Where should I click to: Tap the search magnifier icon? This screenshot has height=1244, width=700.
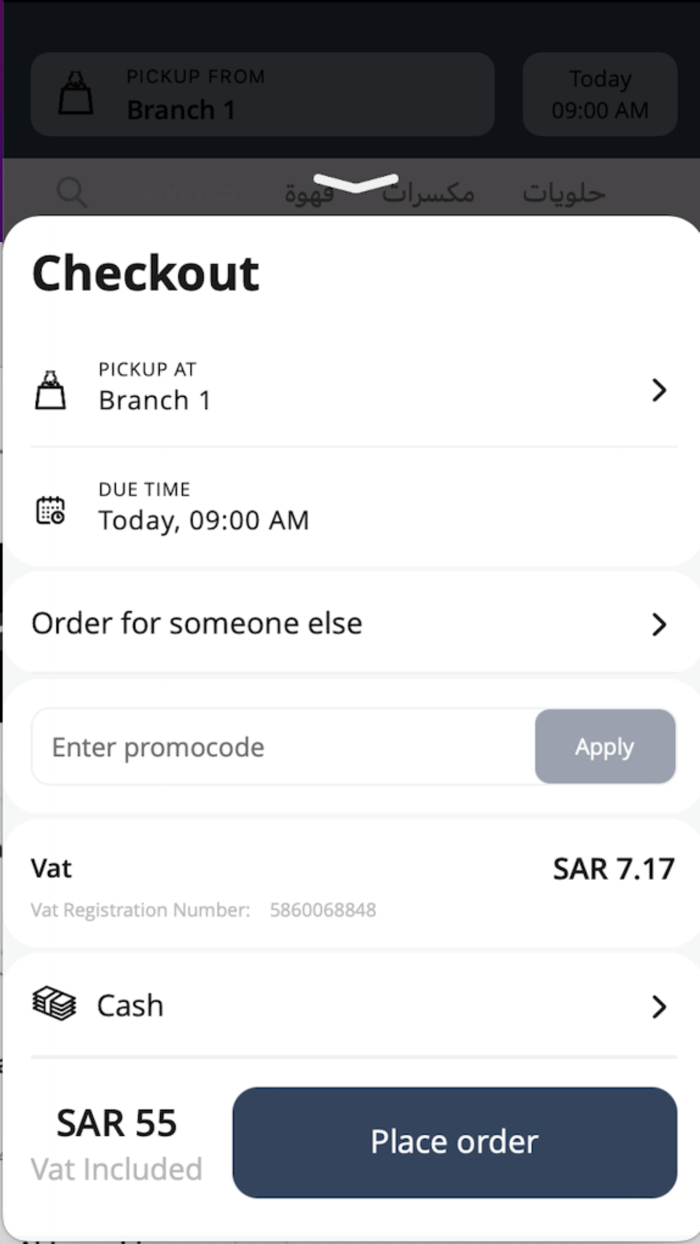tap(72, 192)
